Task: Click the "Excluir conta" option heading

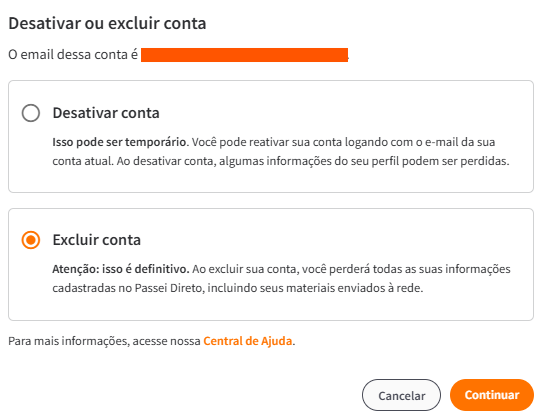Action: [96, 240]
